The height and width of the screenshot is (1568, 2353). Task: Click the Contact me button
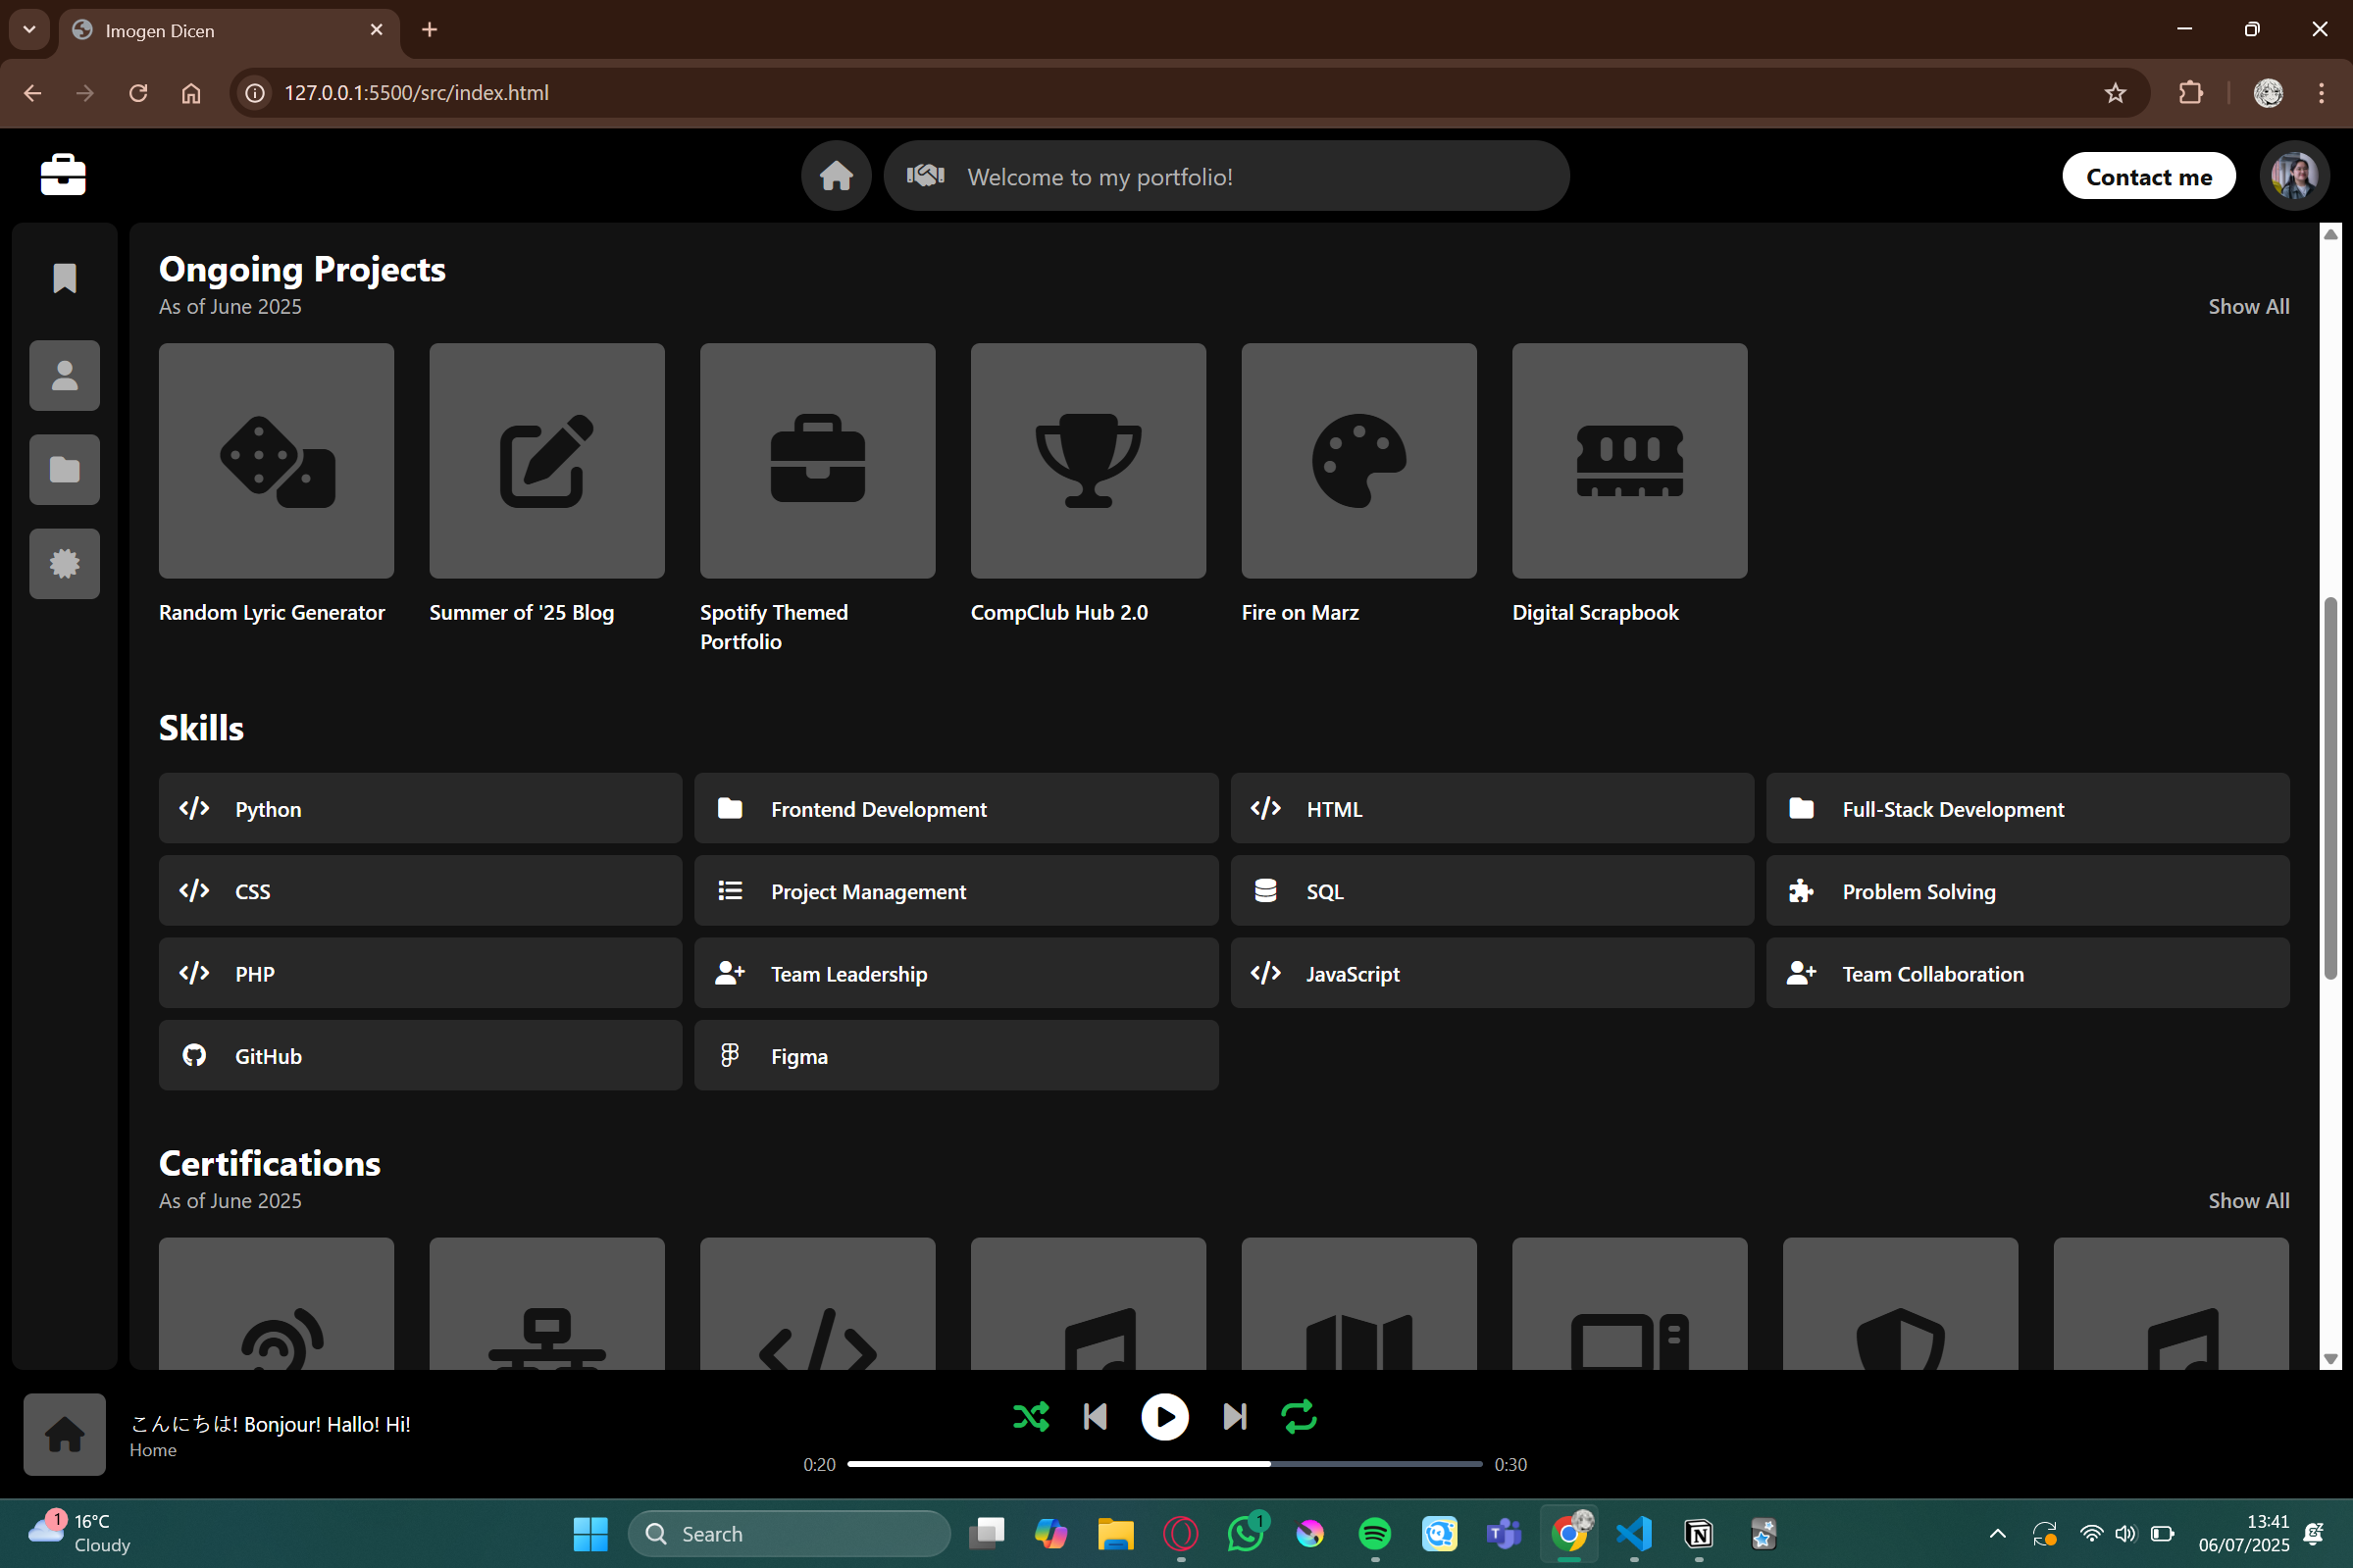coord(2148,177)
